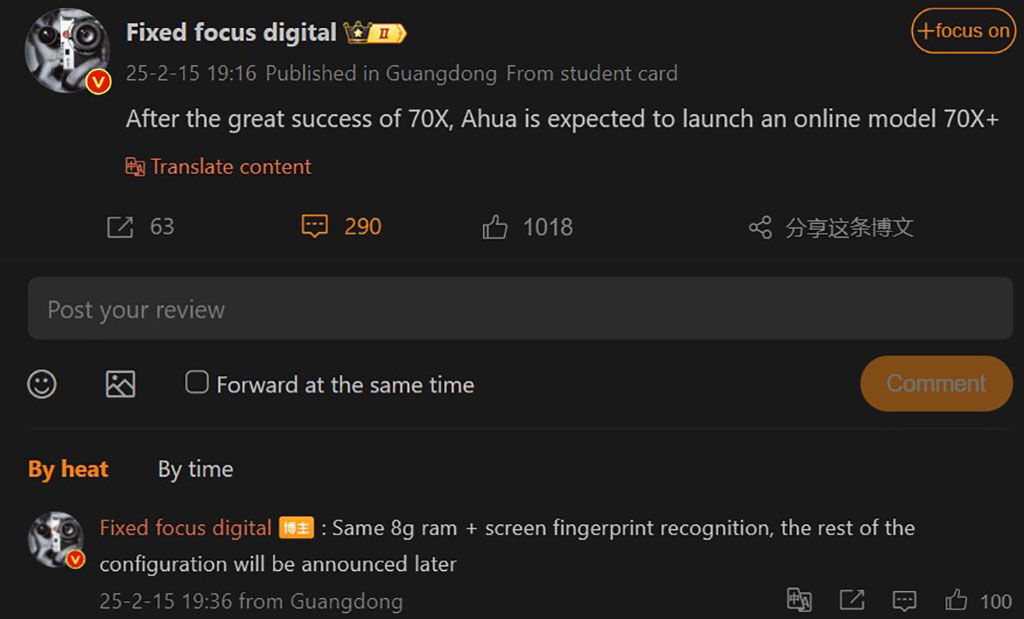Reply to the comment via speech-bubble icon
The width and height of the screenshot is (1024, 619).
tap(904, 600)
